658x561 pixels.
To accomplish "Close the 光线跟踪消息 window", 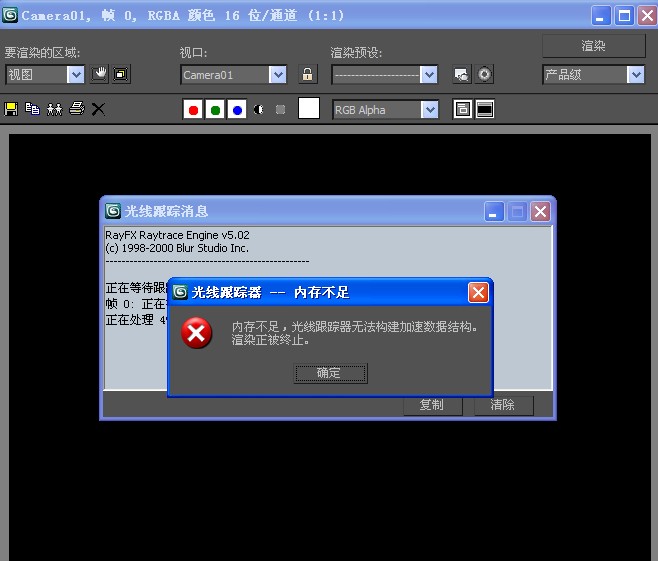I will tap(540, 211).
